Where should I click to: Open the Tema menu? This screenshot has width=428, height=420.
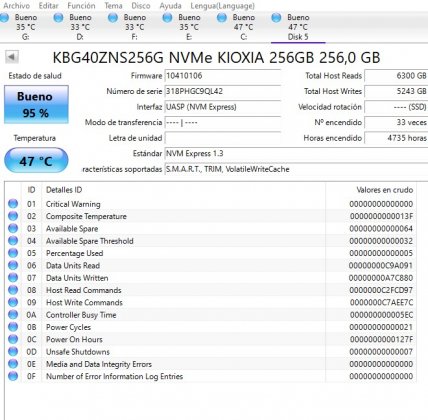pyautogui.click(x=113, y=6)
